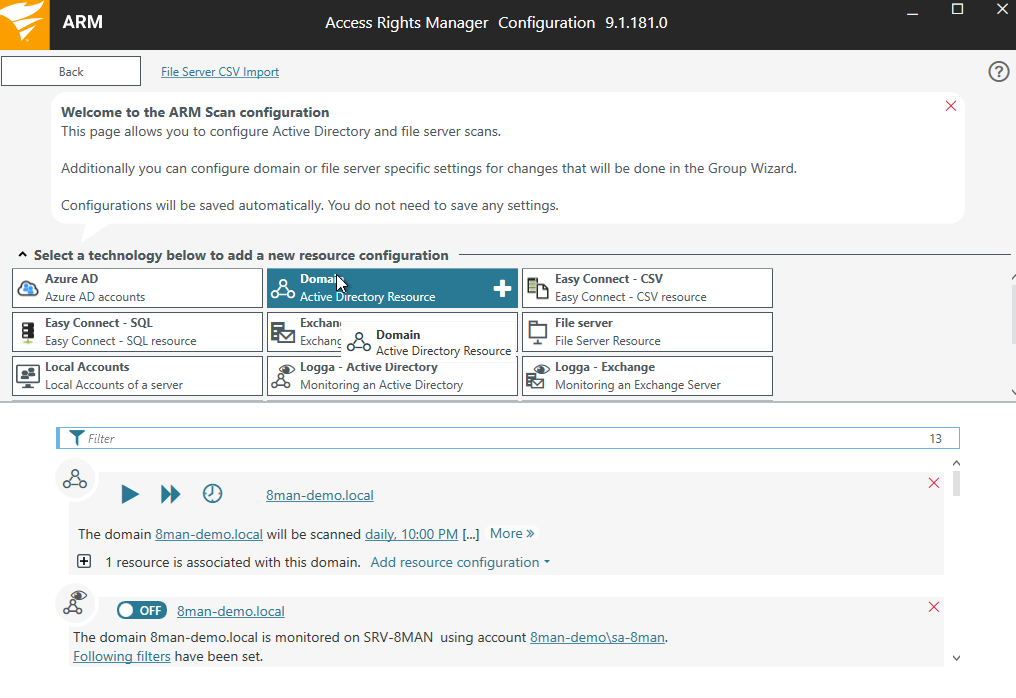This screenshot has width=1016, height=698.
Task: Add a Domain Active Directory resource
Action: [x=392, y=288]
